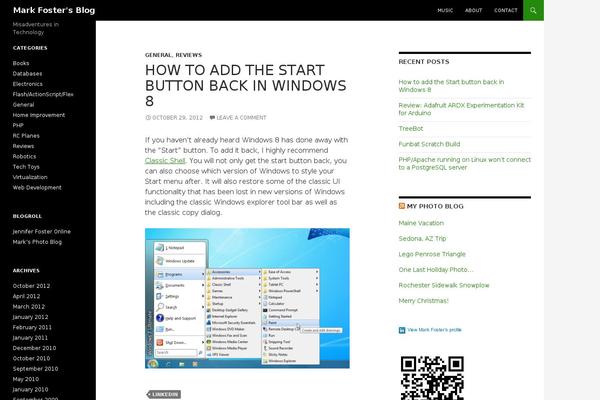600x400 pixels.
Task: Open the Databases category
Action: pyautogui.click(x=27, y=73)
